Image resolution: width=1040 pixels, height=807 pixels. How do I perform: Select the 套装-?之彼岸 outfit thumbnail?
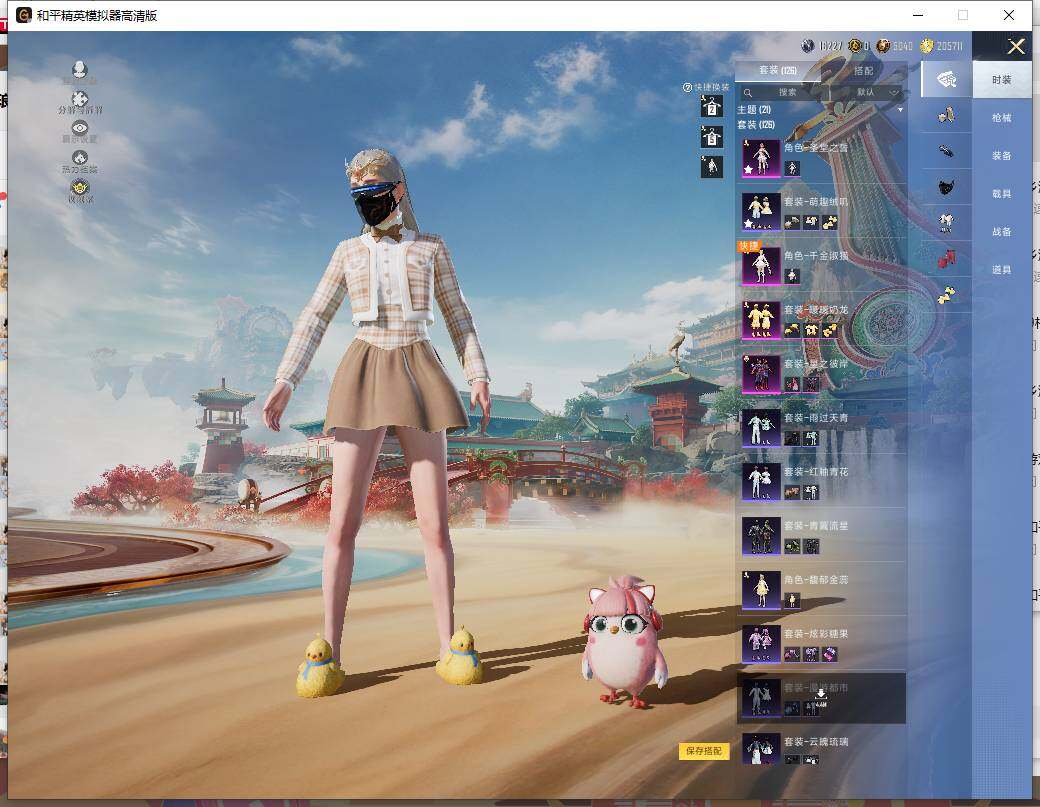click(761, 374)
